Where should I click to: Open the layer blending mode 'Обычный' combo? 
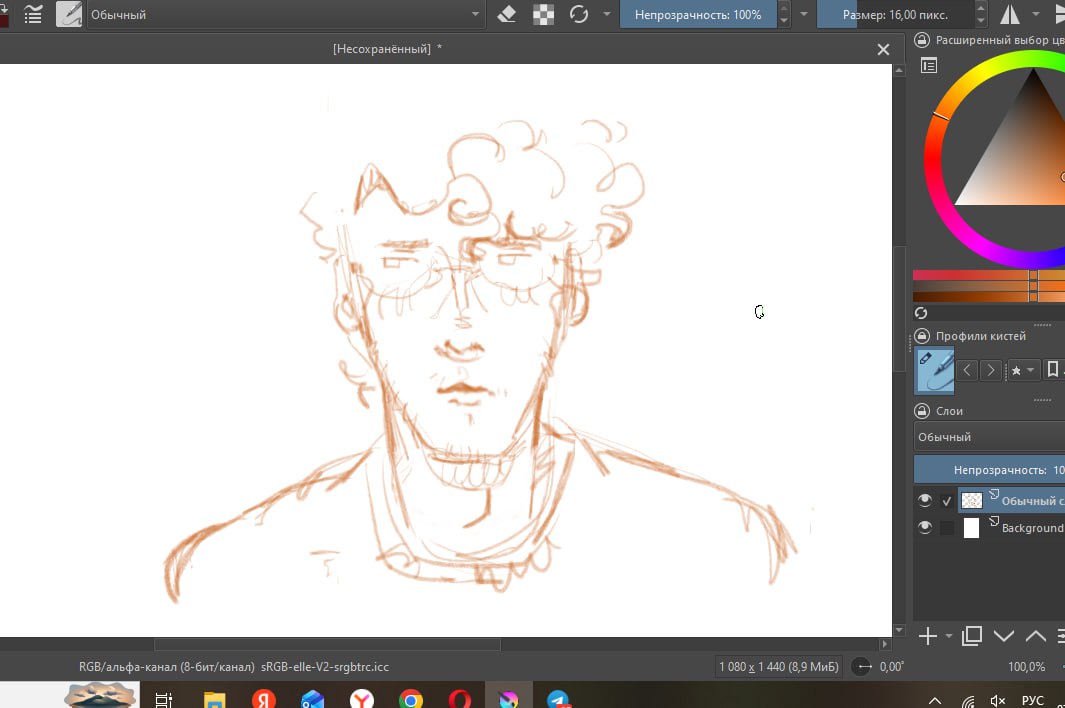[x=989, y=437]
